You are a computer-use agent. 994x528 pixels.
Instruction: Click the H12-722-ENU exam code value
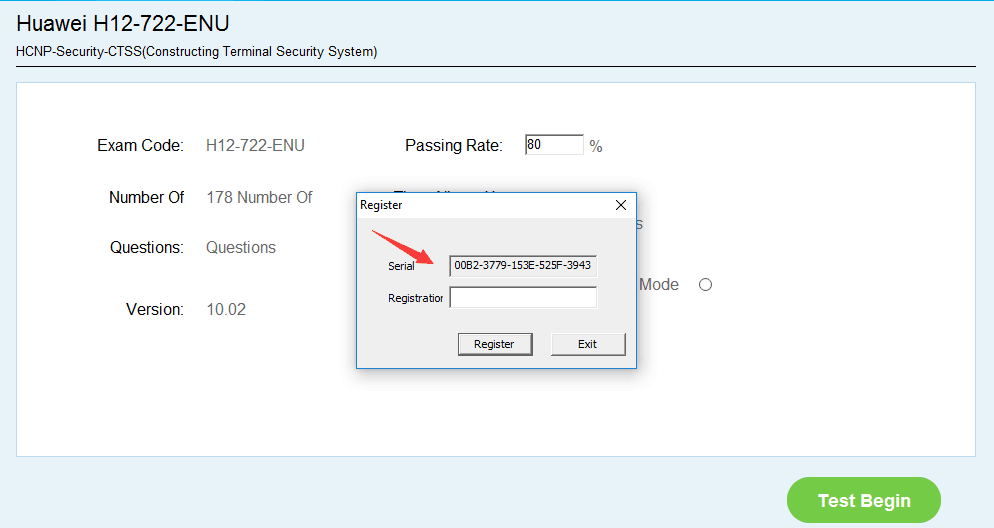coord(255,146)
